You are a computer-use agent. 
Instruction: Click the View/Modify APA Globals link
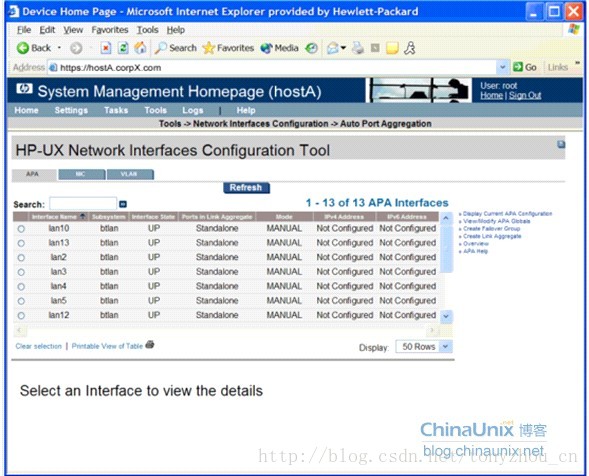(x=496, y=221)
